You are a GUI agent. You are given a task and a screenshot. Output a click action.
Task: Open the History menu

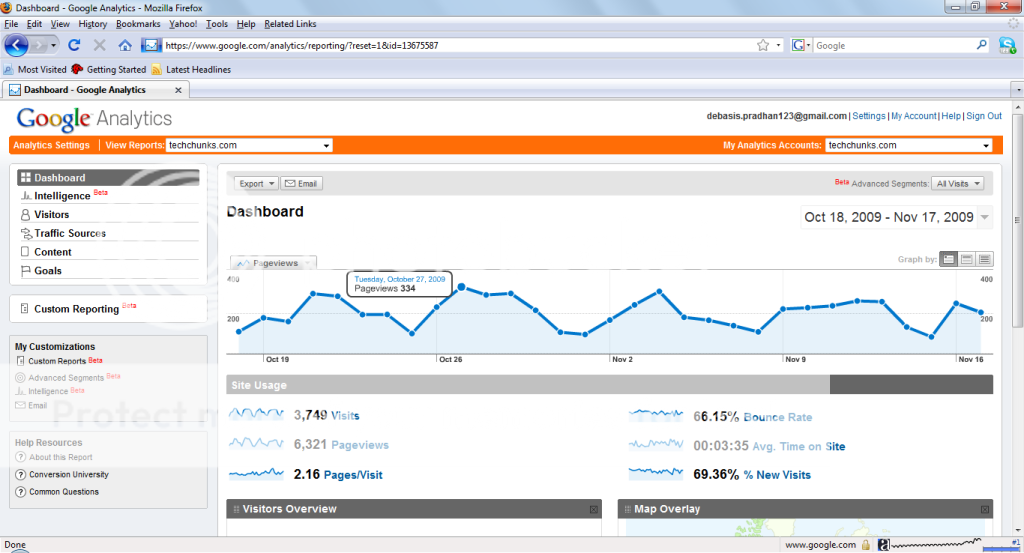(93, 24)
